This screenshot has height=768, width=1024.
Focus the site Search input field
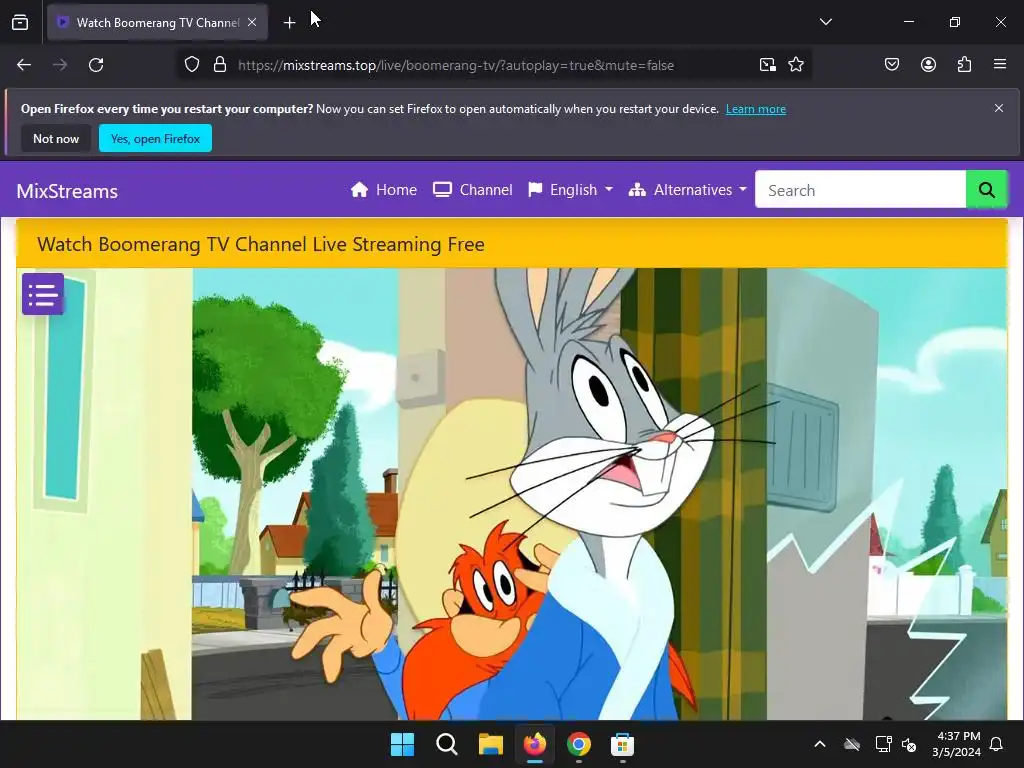click(x=860, y=190)
